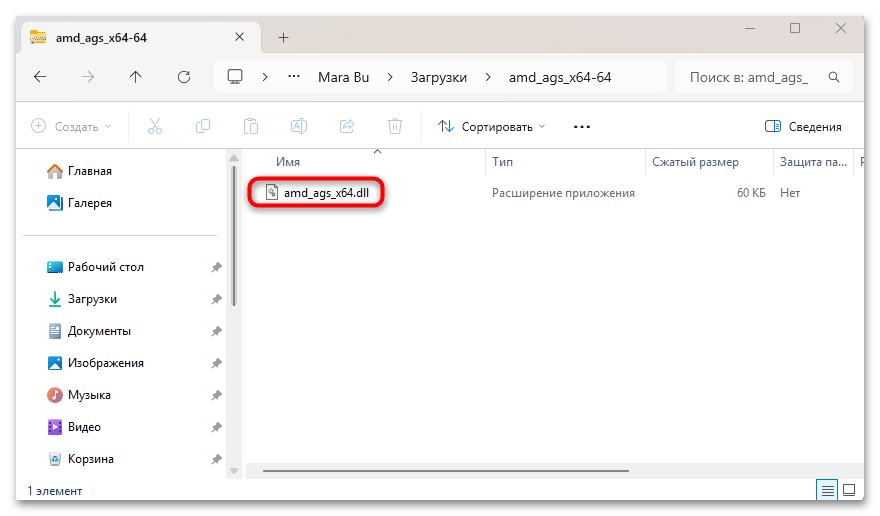
Task: Focus the search box Поиск в: amd_ags_
Action: pos(763,77)
